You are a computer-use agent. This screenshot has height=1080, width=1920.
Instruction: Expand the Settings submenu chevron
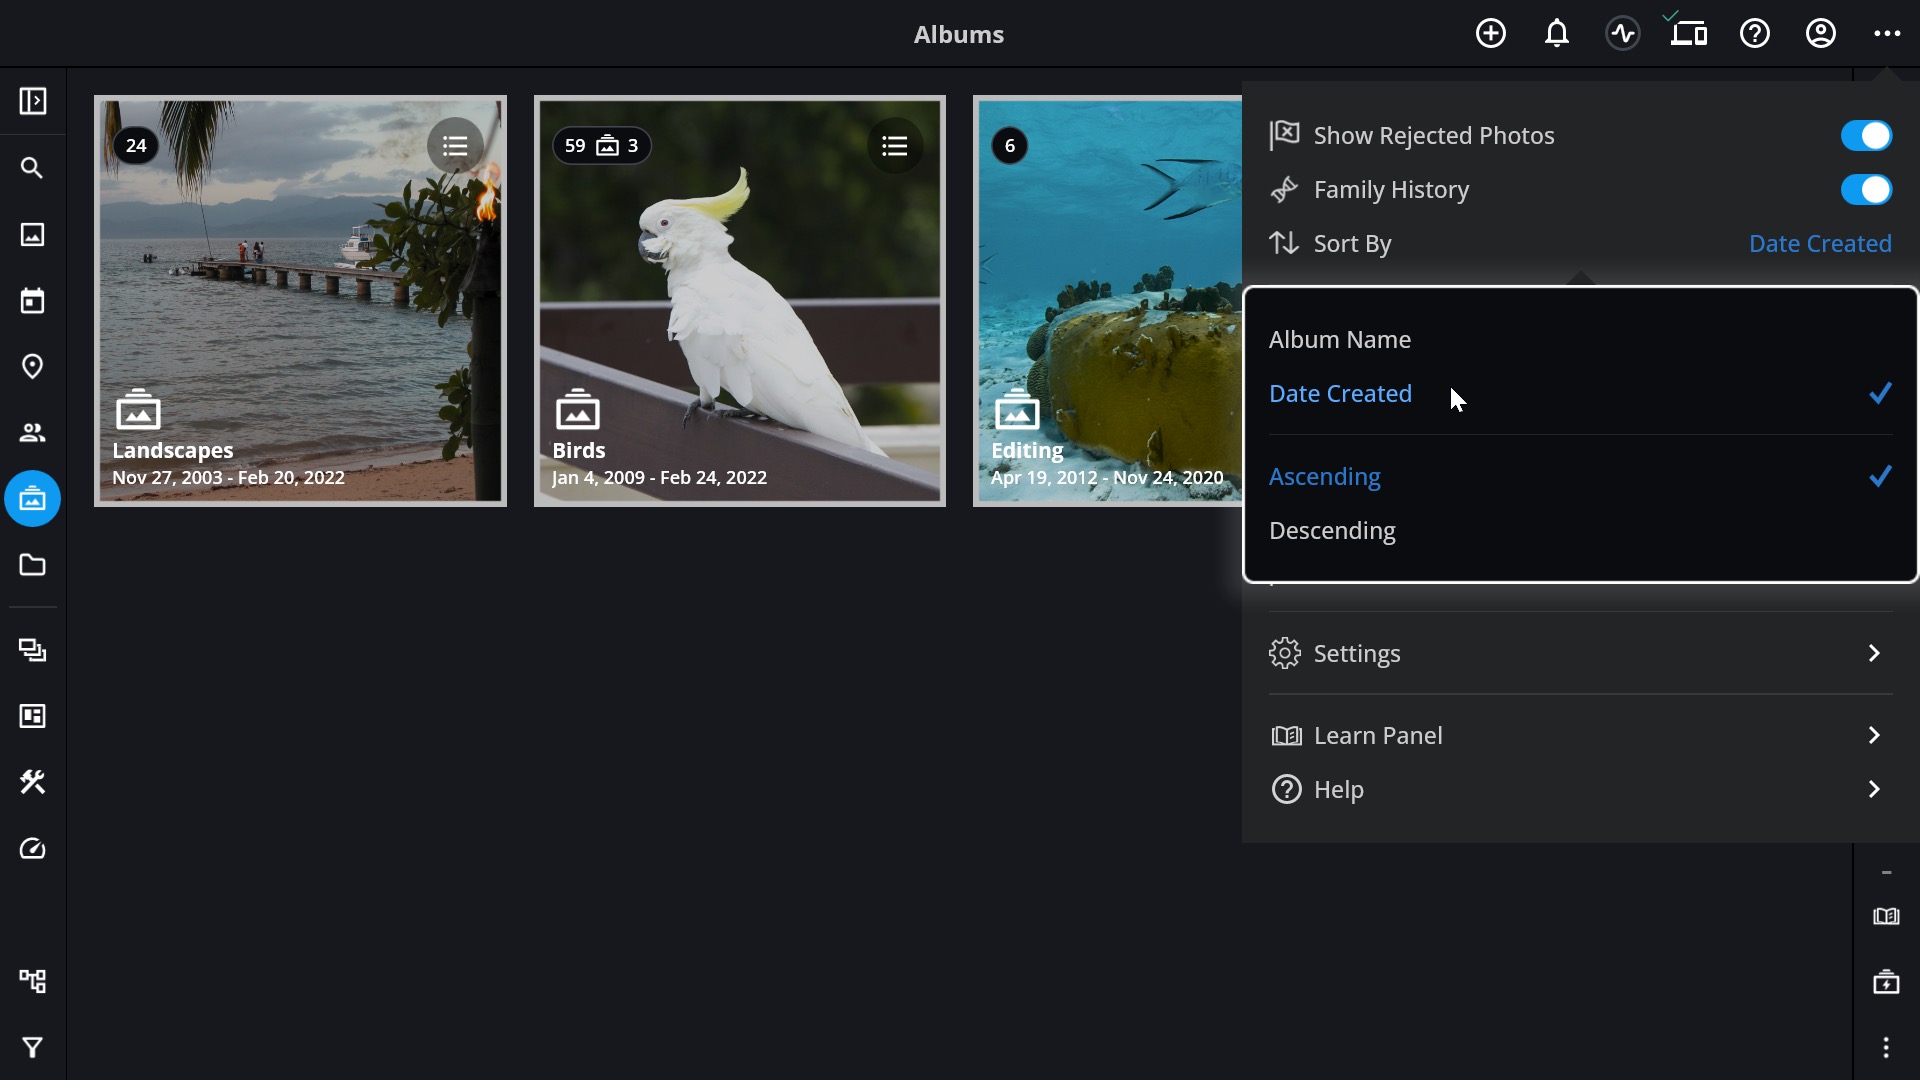(1874, 653)
